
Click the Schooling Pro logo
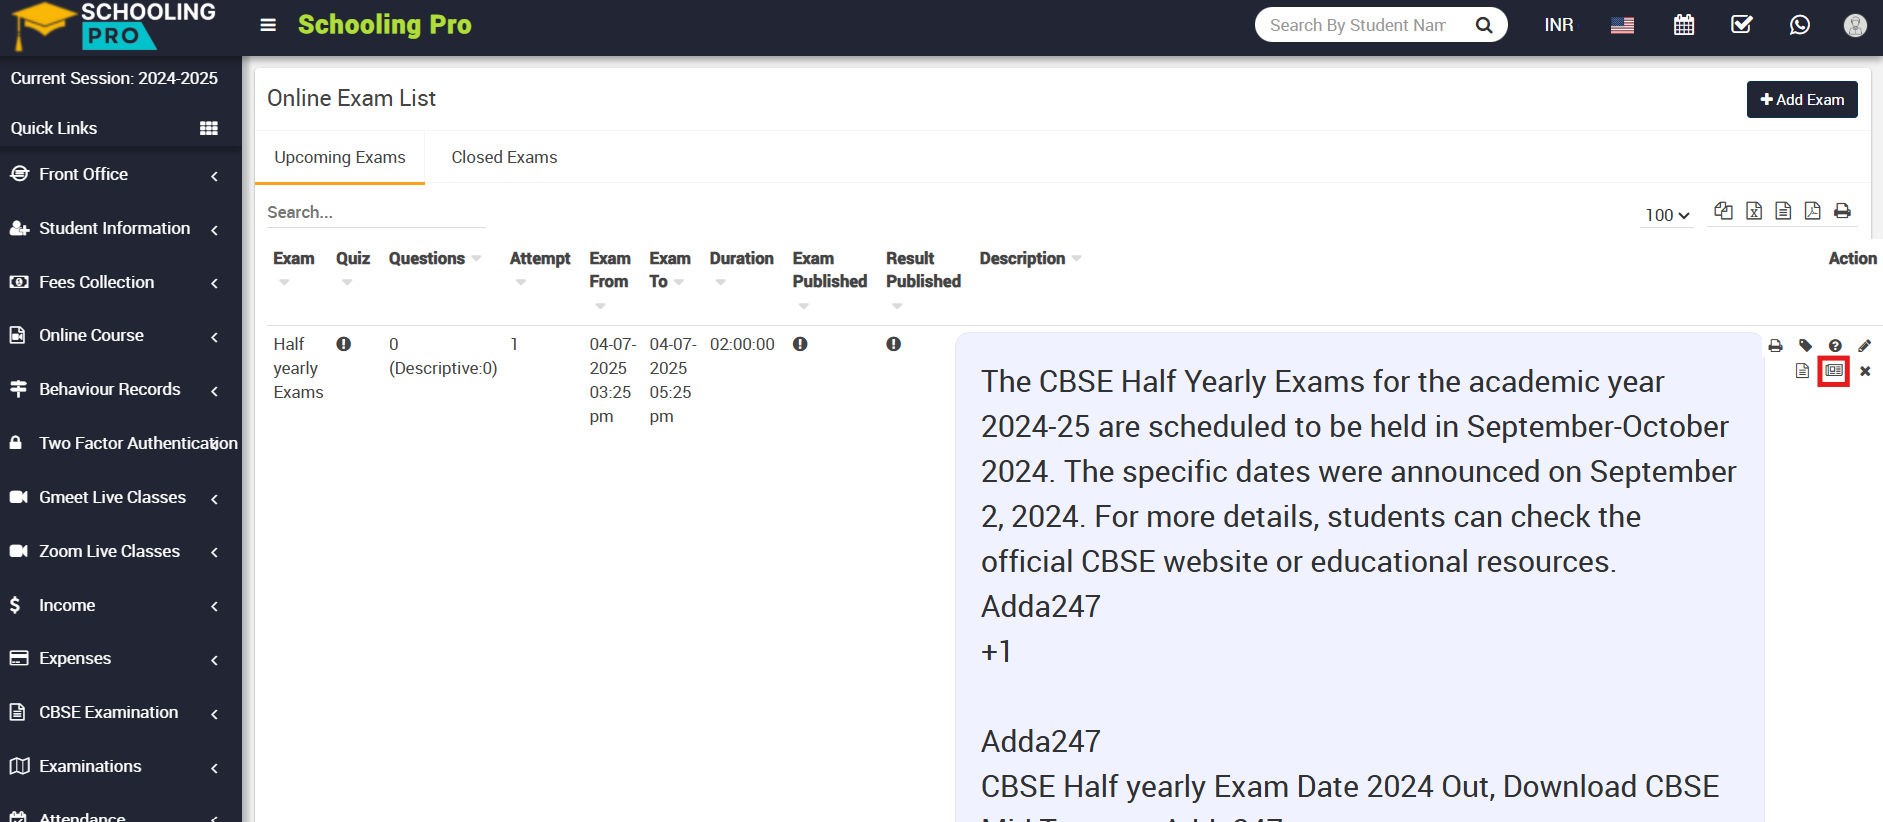[113, 26]
